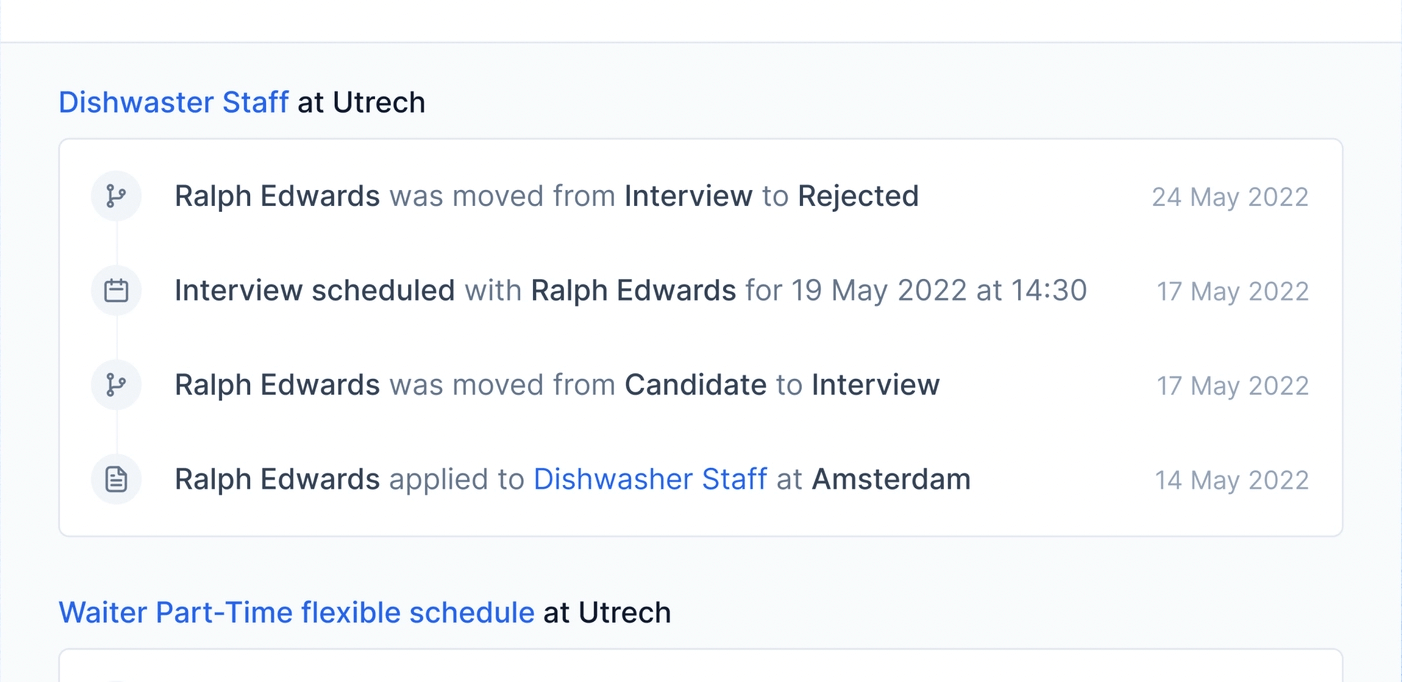
Task: Click the 24 May 2022 date
Action: point(1229,197)
